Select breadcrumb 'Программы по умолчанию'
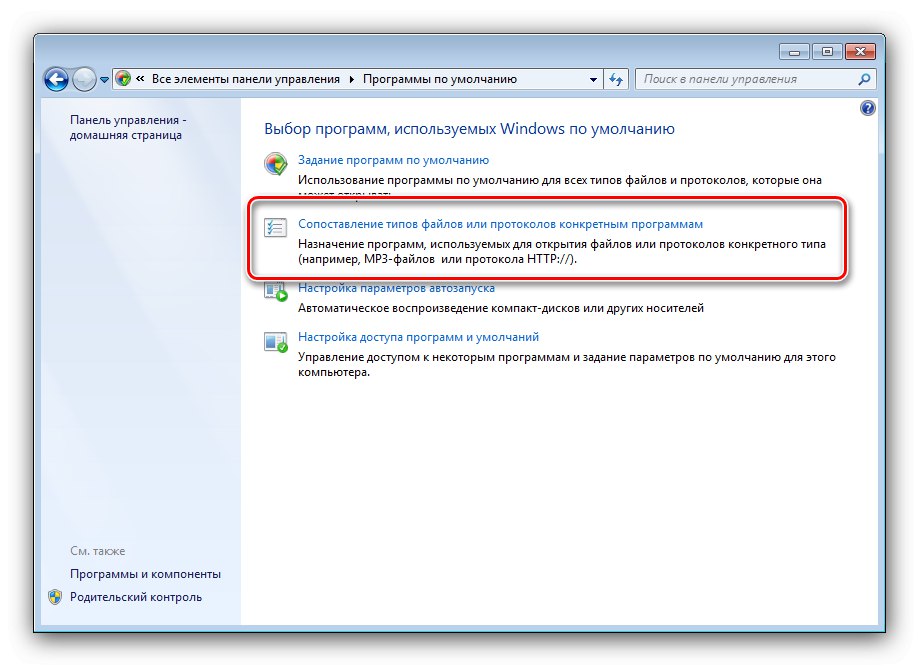 [x=440, y=79]
